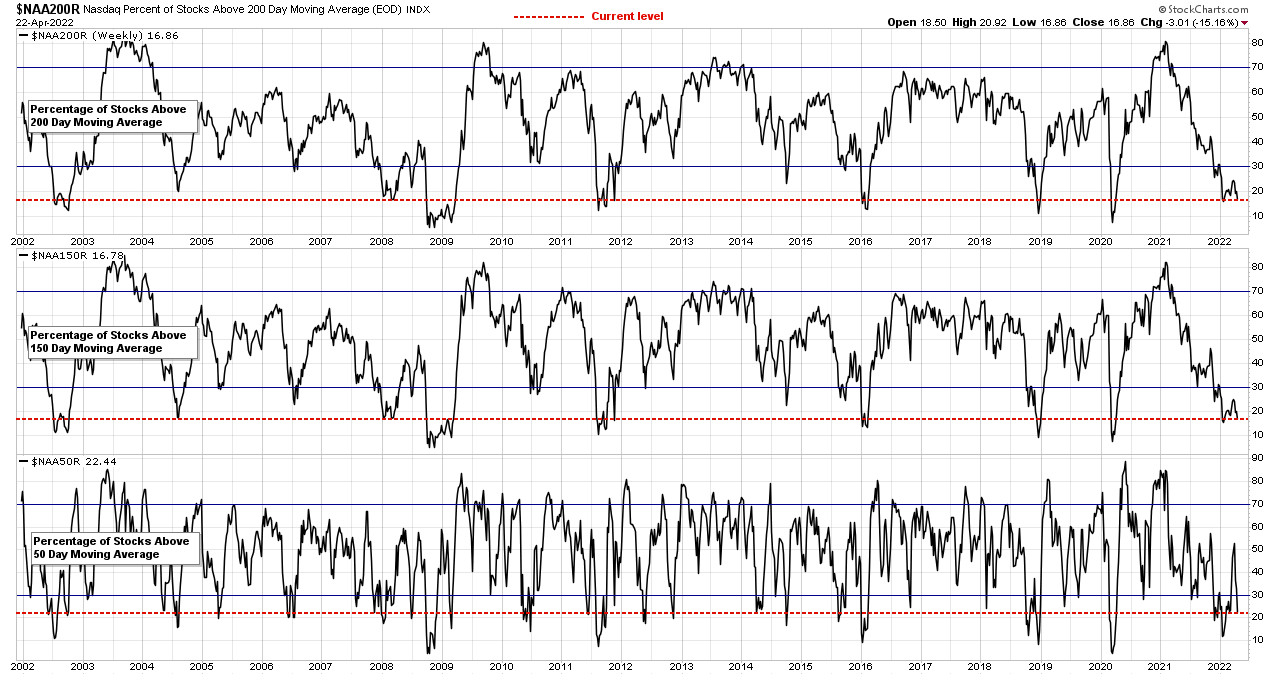
Task: Click the red 'Current level' legend label
Action: tap(627, 16)
